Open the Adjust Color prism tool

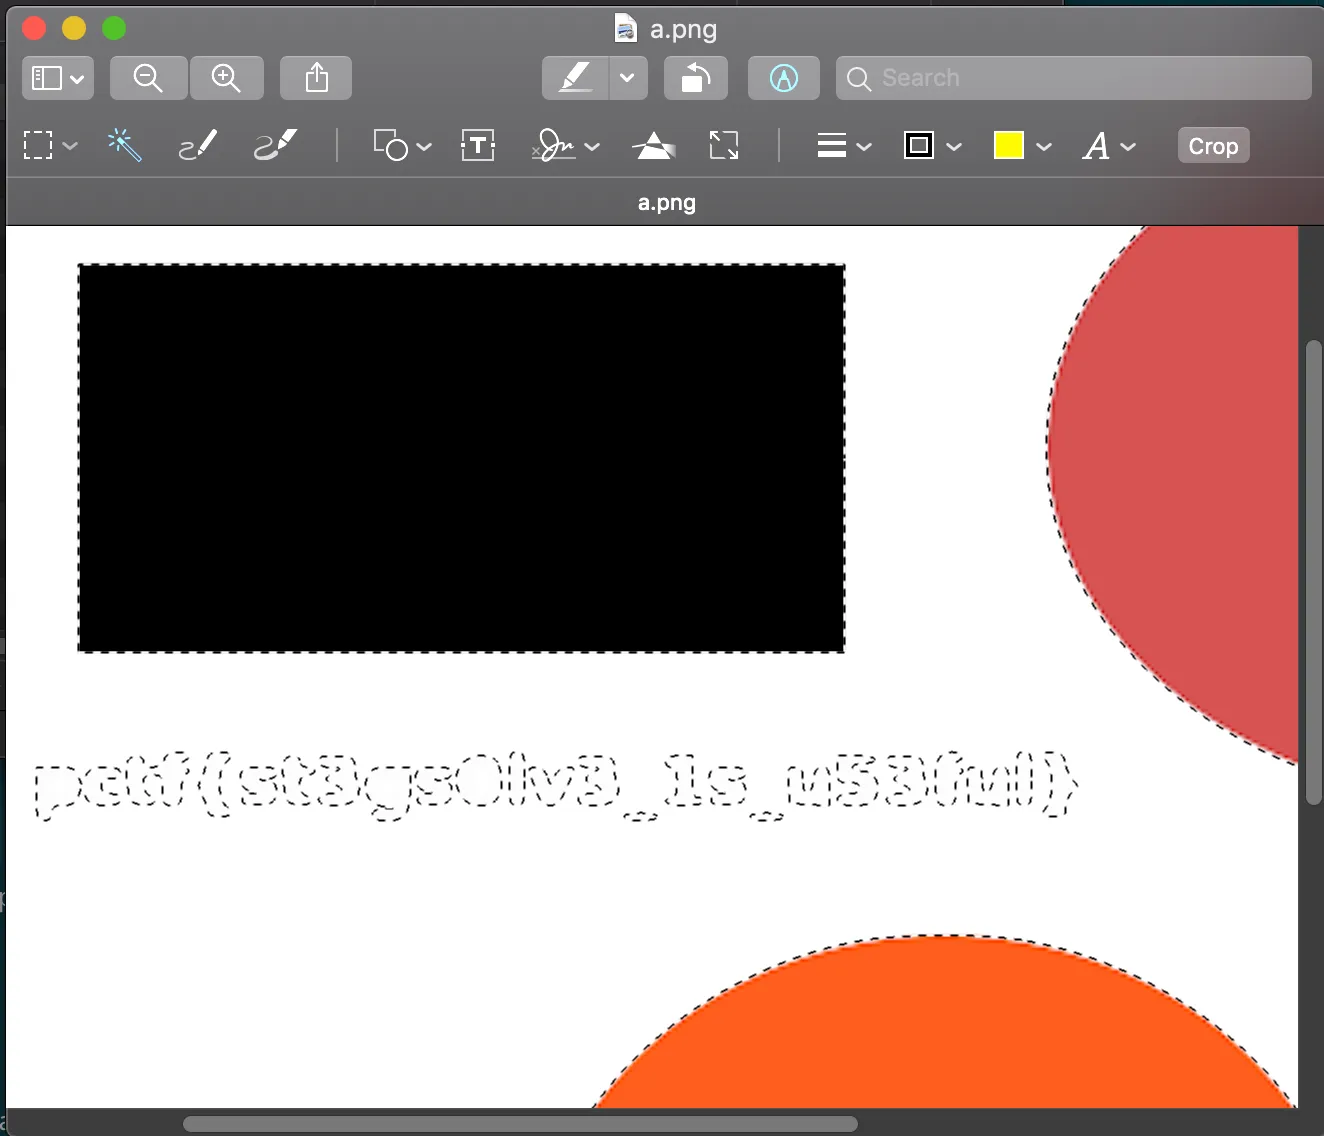(x=654, y=146)
